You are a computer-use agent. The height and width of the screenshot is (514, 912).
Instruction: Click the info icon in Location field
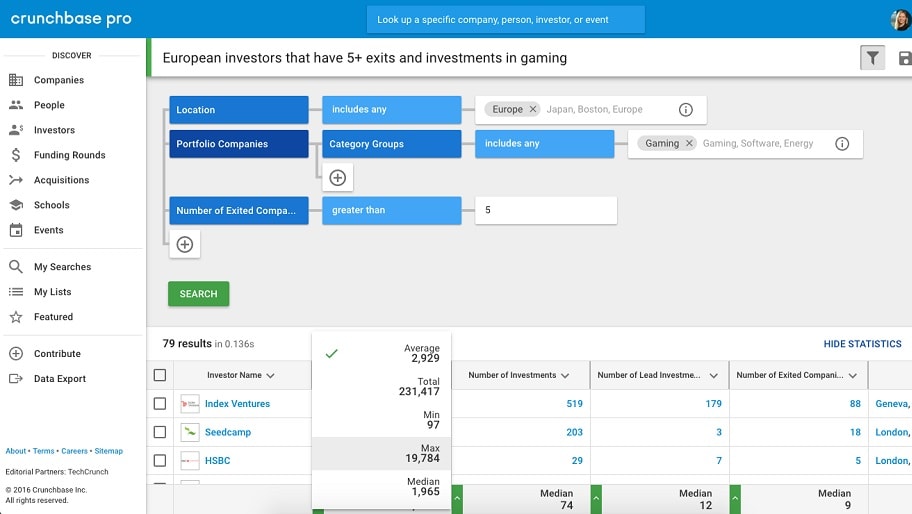click(686, 109)
